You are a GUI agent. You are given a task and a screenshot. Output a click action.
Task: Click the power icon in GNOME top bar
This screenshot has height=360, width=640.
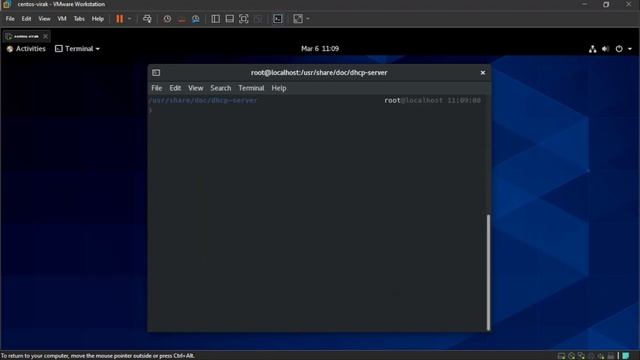(x=619, y=49)
